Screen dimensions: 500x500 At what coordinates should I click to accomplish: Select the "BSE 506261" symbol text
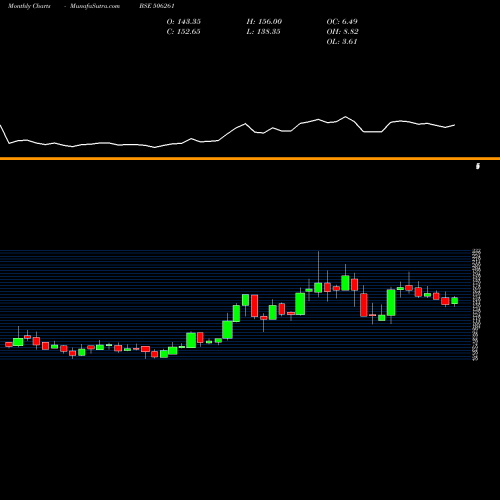157,6
